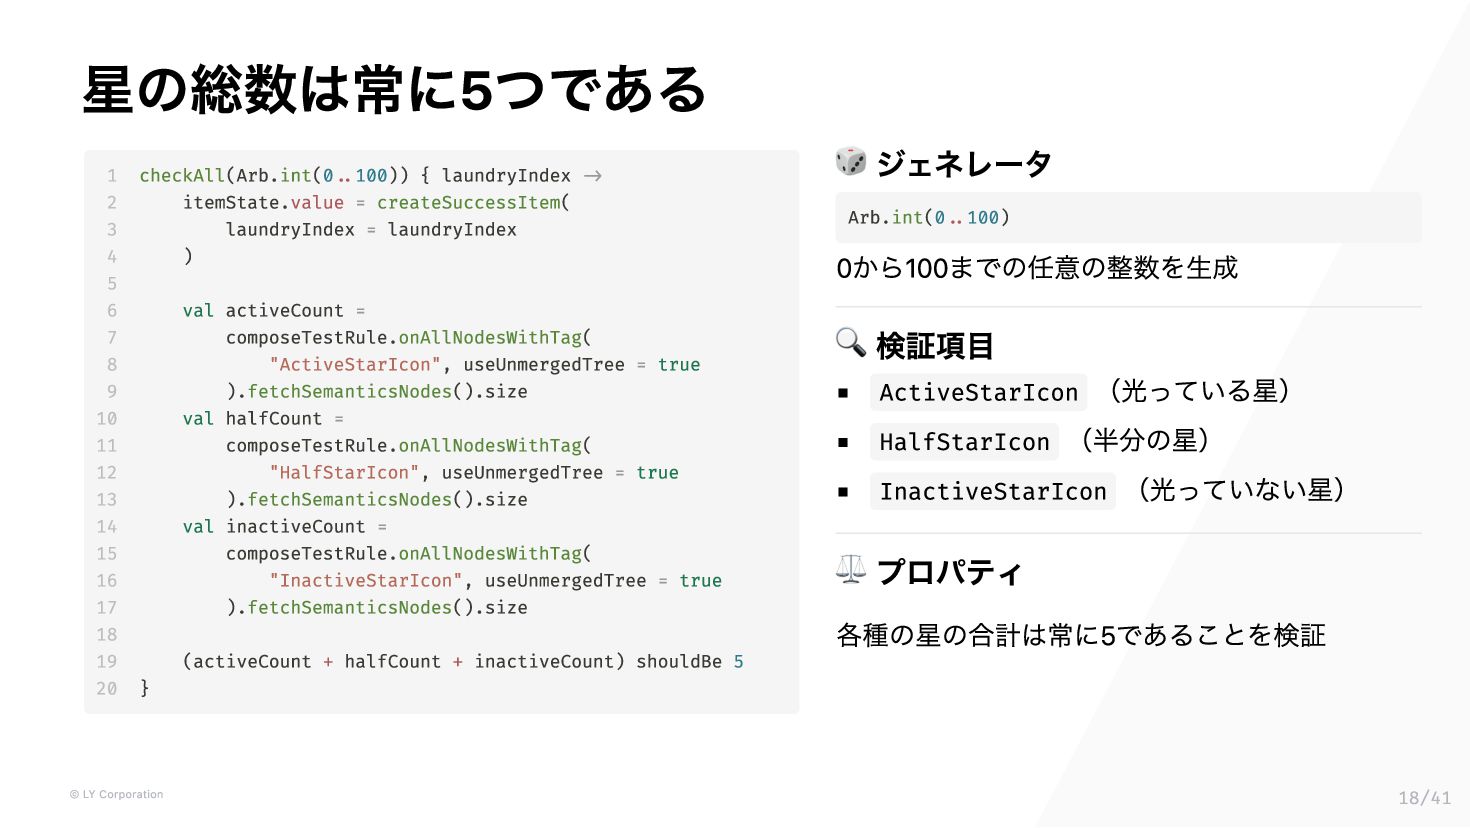Click the dice emoji beside ジェネレータ
Screen dimensions: 1470x828
[x=851, y=162]
